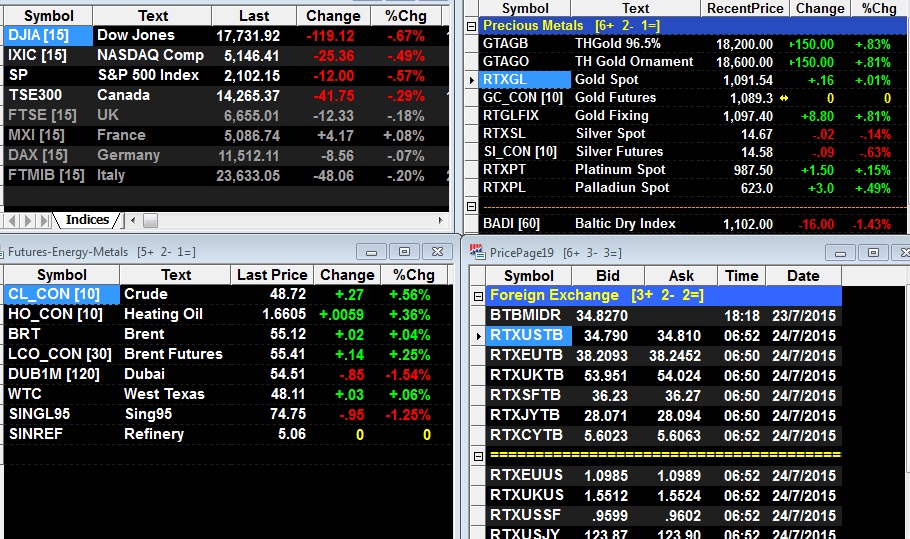Select the DAX [15] symbol
The image size is (910, 539).
48,155
